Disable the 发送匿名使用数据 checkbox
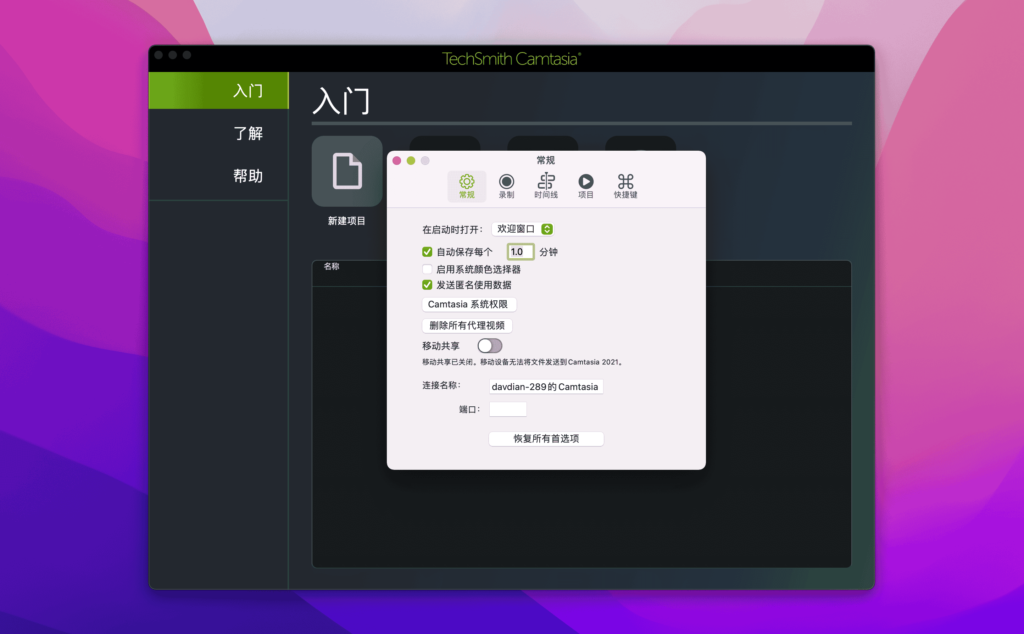Screen dimensions: 1024x634 pos(425,284)
